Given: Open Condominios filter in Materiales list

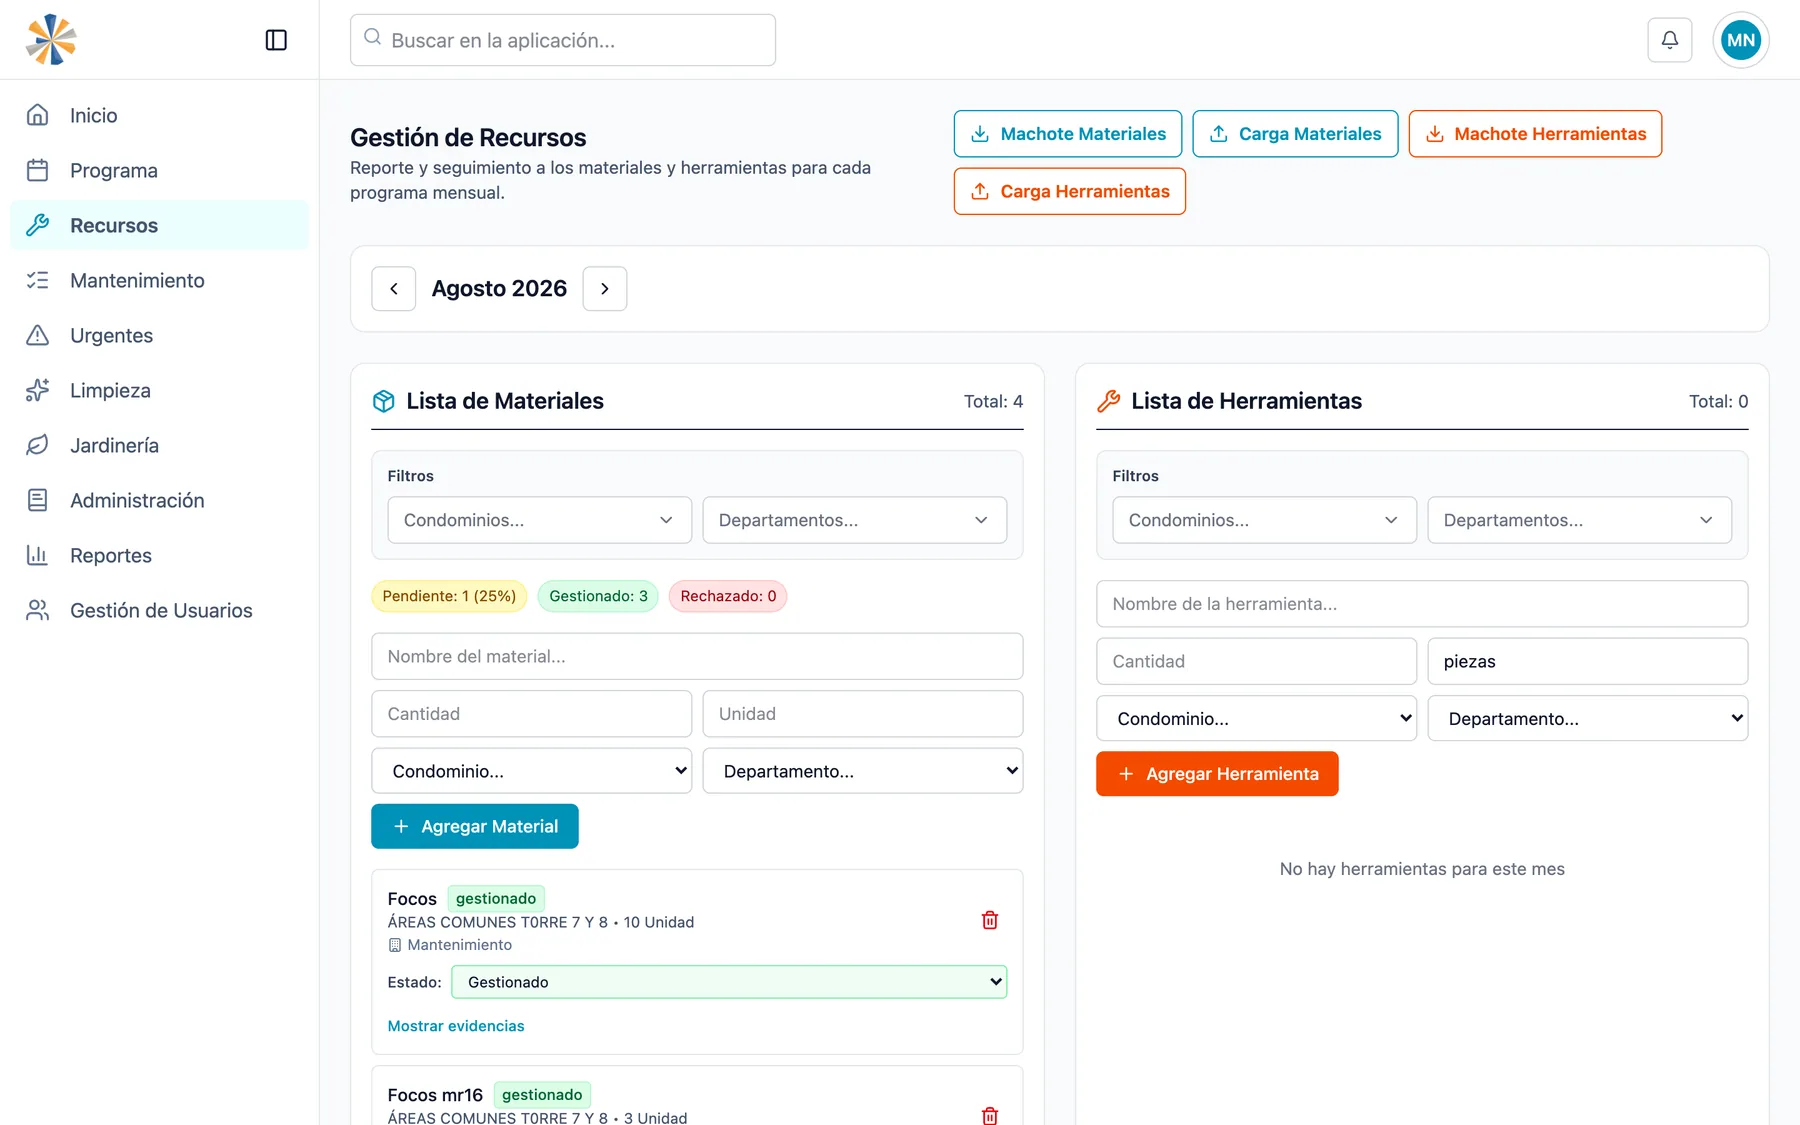Looking at the screenshot, I should click(x=540, y=520).
